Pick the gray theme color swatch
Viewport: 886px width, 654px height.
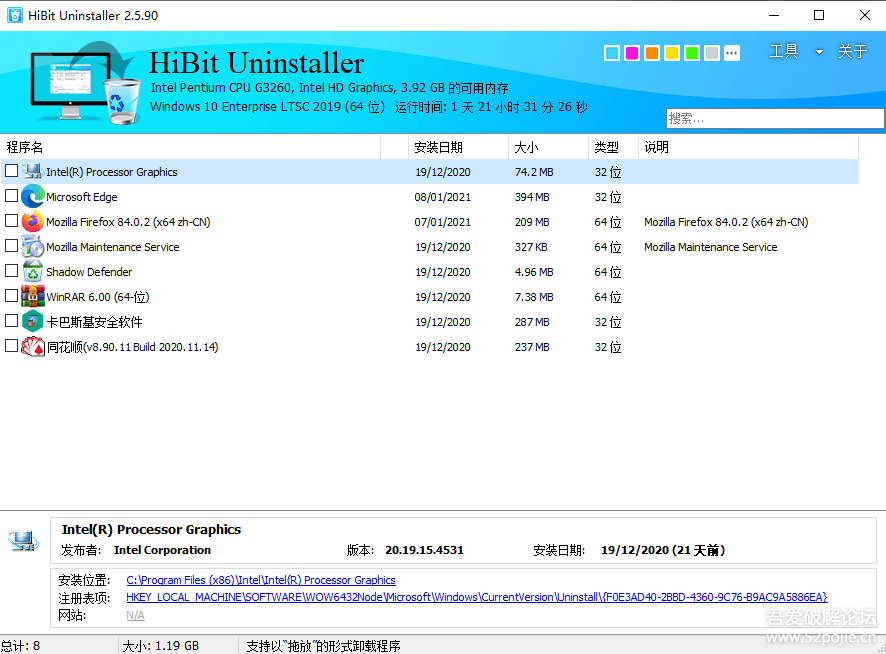coord(712,53)
